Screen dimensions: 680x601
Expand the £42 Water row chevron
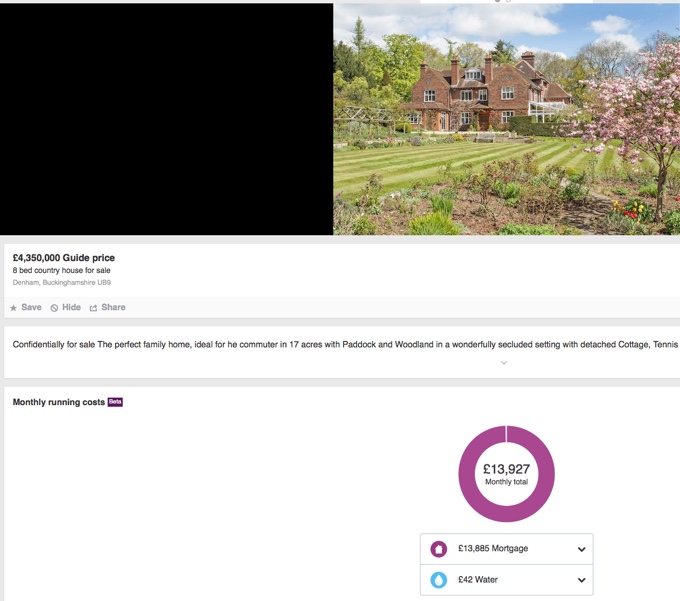(581, 580)
